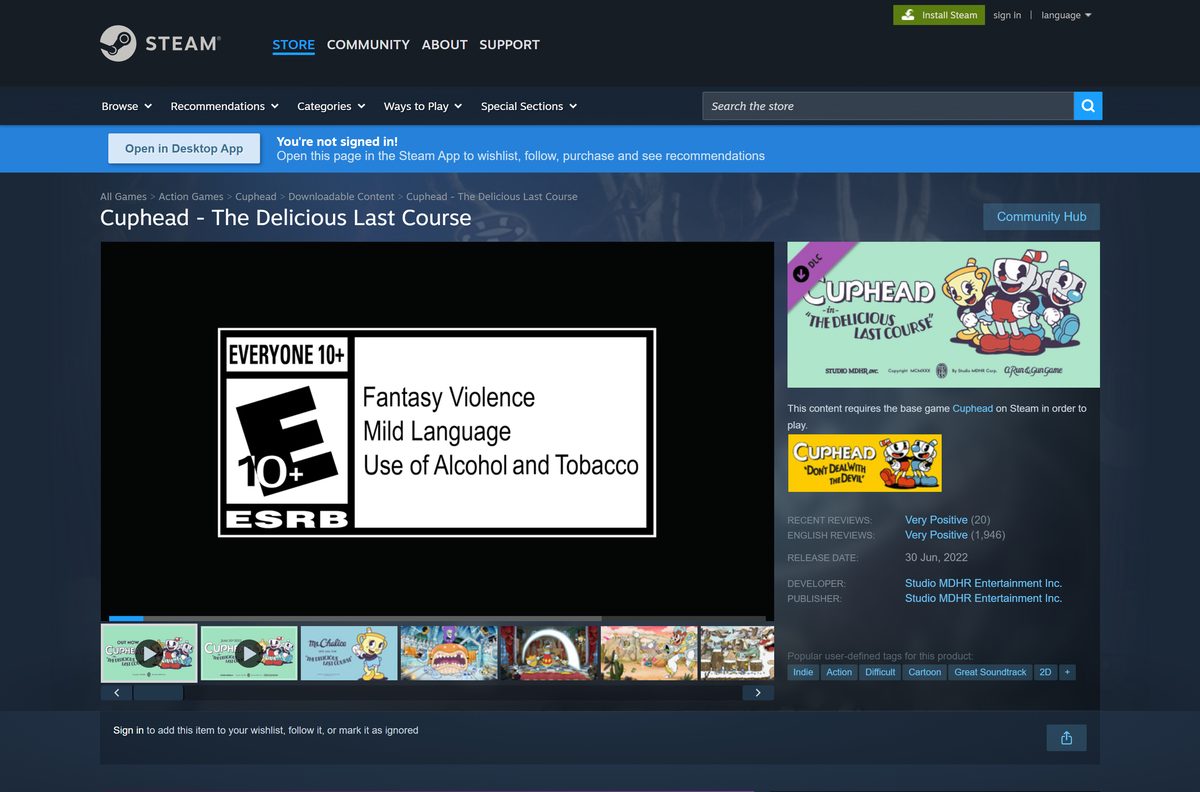Viewport: 1200px width, 792px height.
Task: Open the Cuphead base game banner
Action: click(x=864, y=462)
